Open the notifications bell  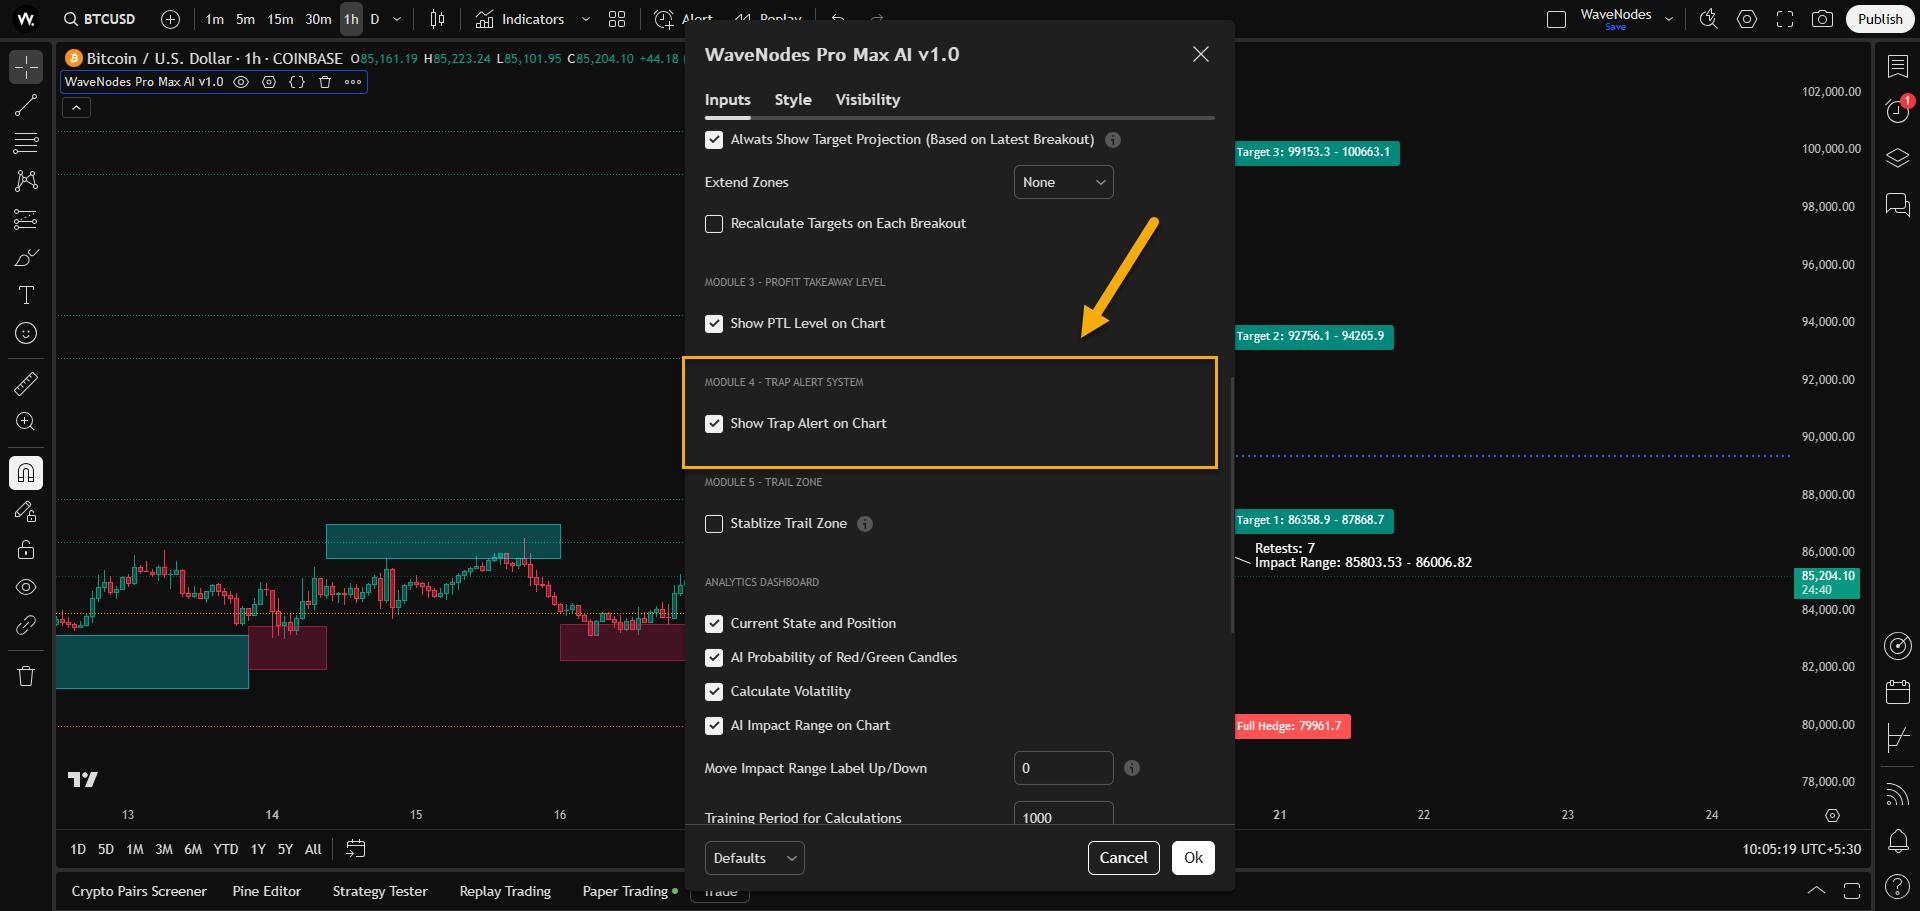pyautogui.click(x=1897, y=840)
